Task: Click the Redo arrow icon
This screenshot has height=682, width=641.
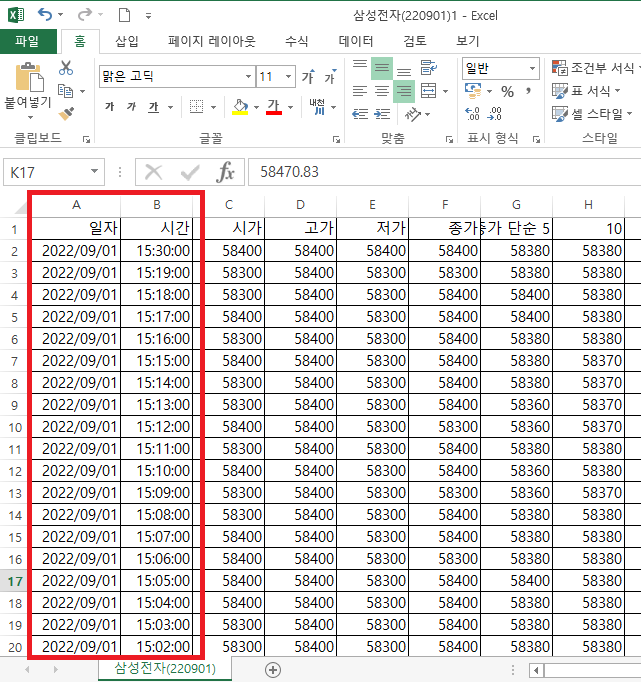Action: pos(84,15)
